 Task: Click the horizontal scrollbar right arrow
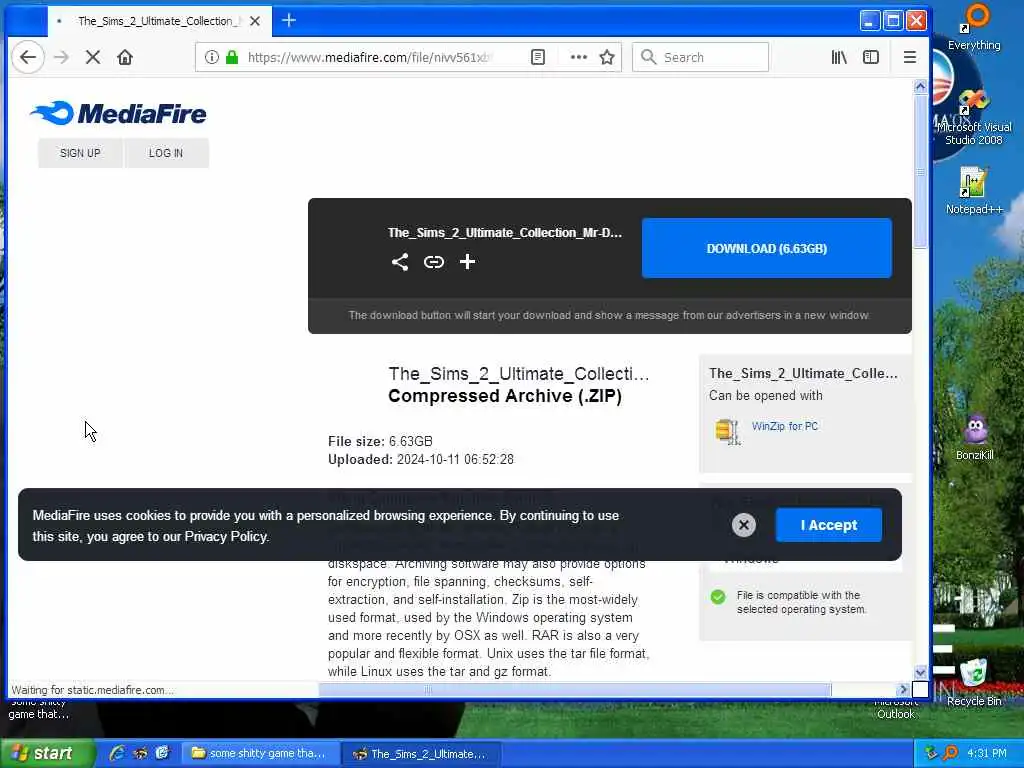903,689
